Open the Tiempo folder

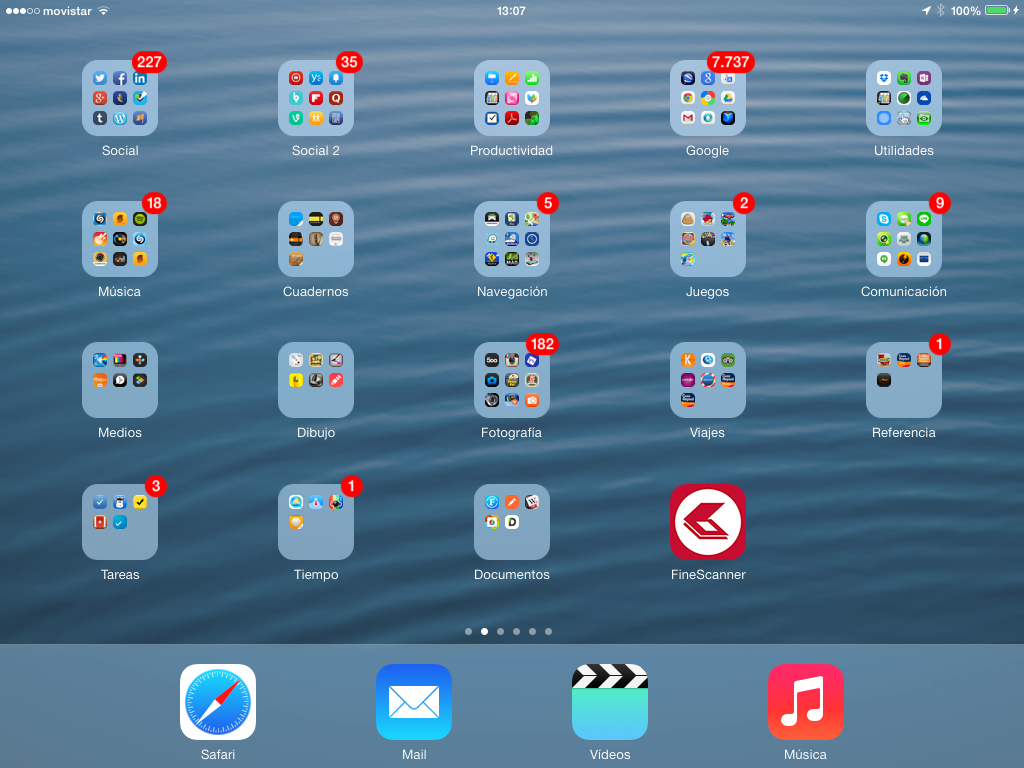316,522
